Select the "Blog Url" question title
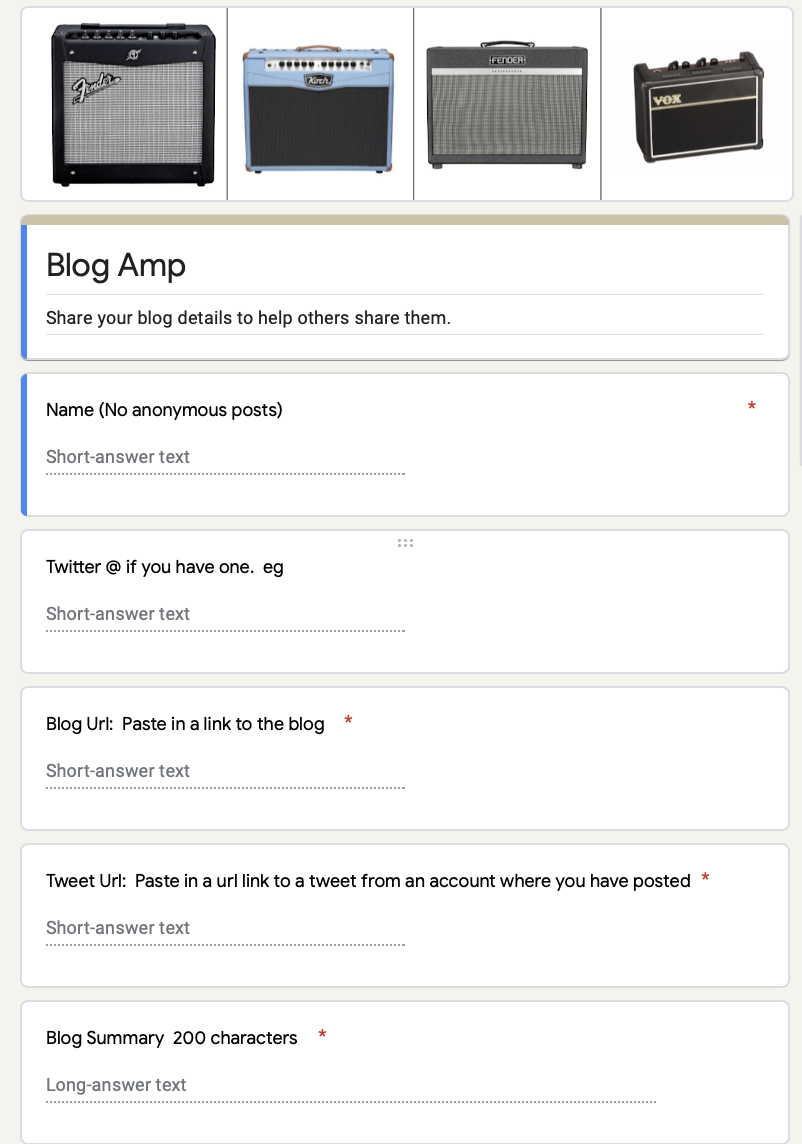The image size is (802, 1144). coord(185,724)
